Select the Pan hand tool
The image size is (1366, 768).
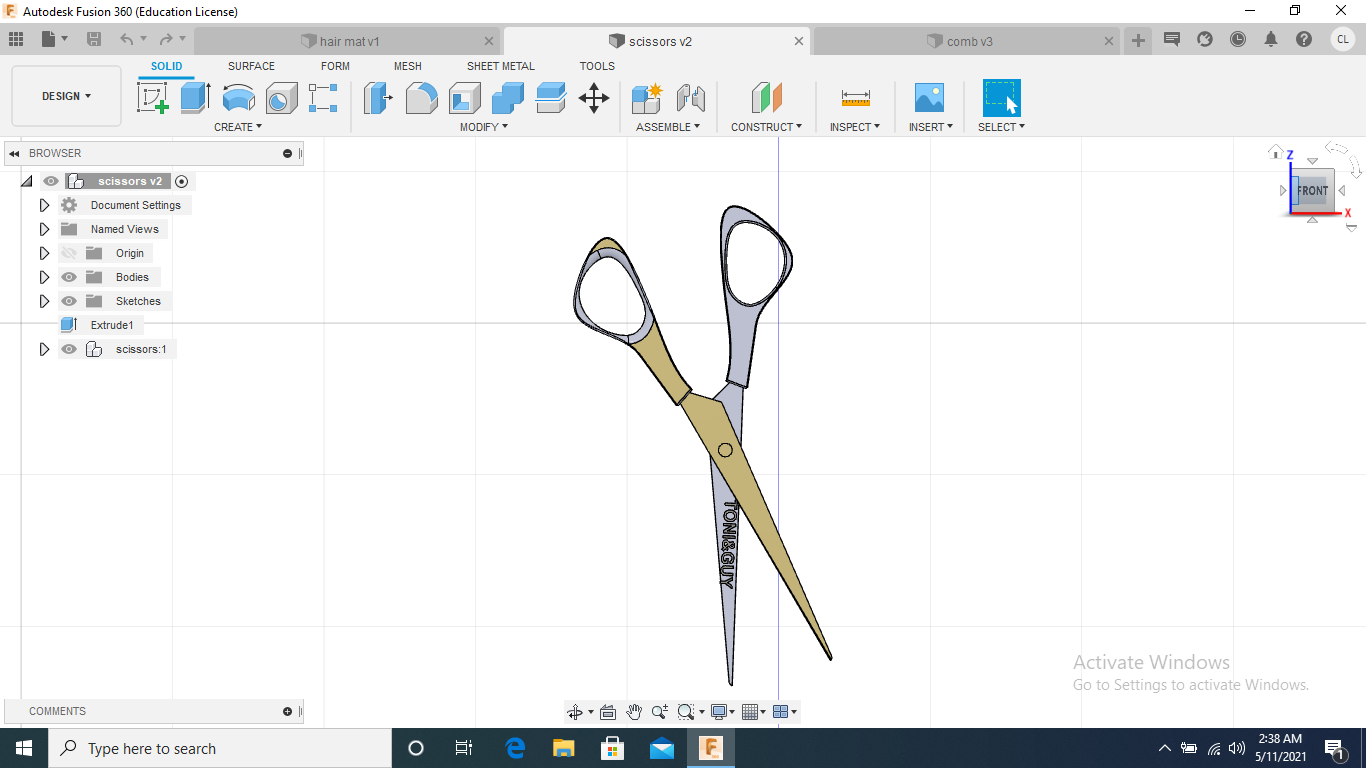(x=634, y=712)
